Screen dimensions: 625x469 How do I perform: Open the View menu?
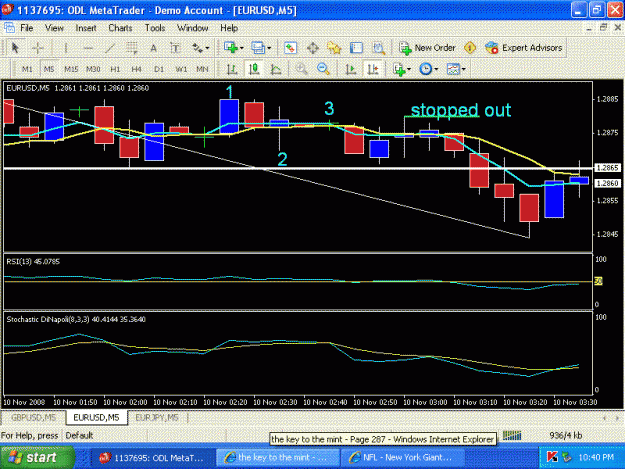coord(54,28)
